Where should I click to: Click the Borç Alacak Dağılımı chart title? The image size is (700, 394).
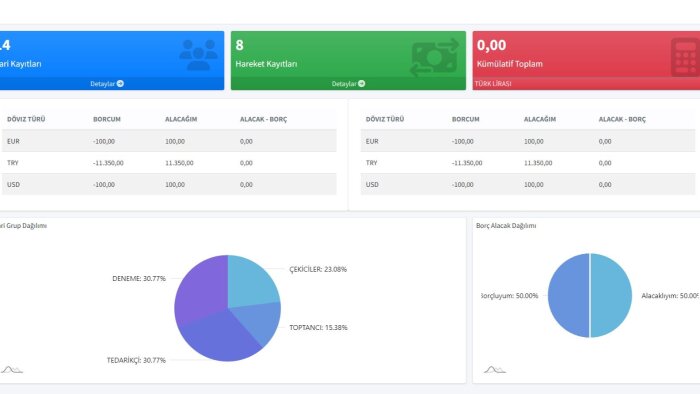click(506, 226)
